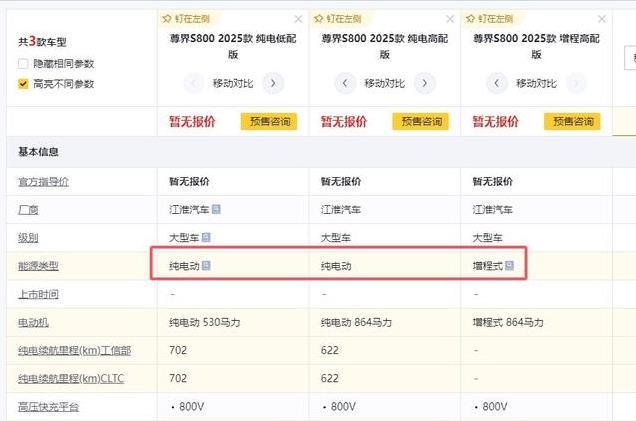This screenshot has width=636, height=421.
Task: Click 预售咨询 for the 增程高配版
Action: pyautogui.click(x=572, y=121)
